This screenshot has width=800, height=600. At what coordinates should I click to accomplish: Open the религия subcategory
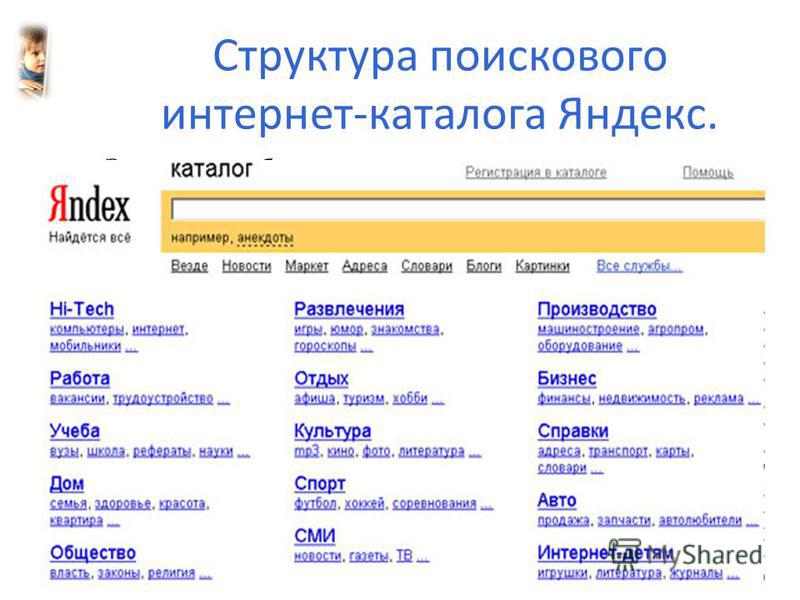click(x=171, y=573)
